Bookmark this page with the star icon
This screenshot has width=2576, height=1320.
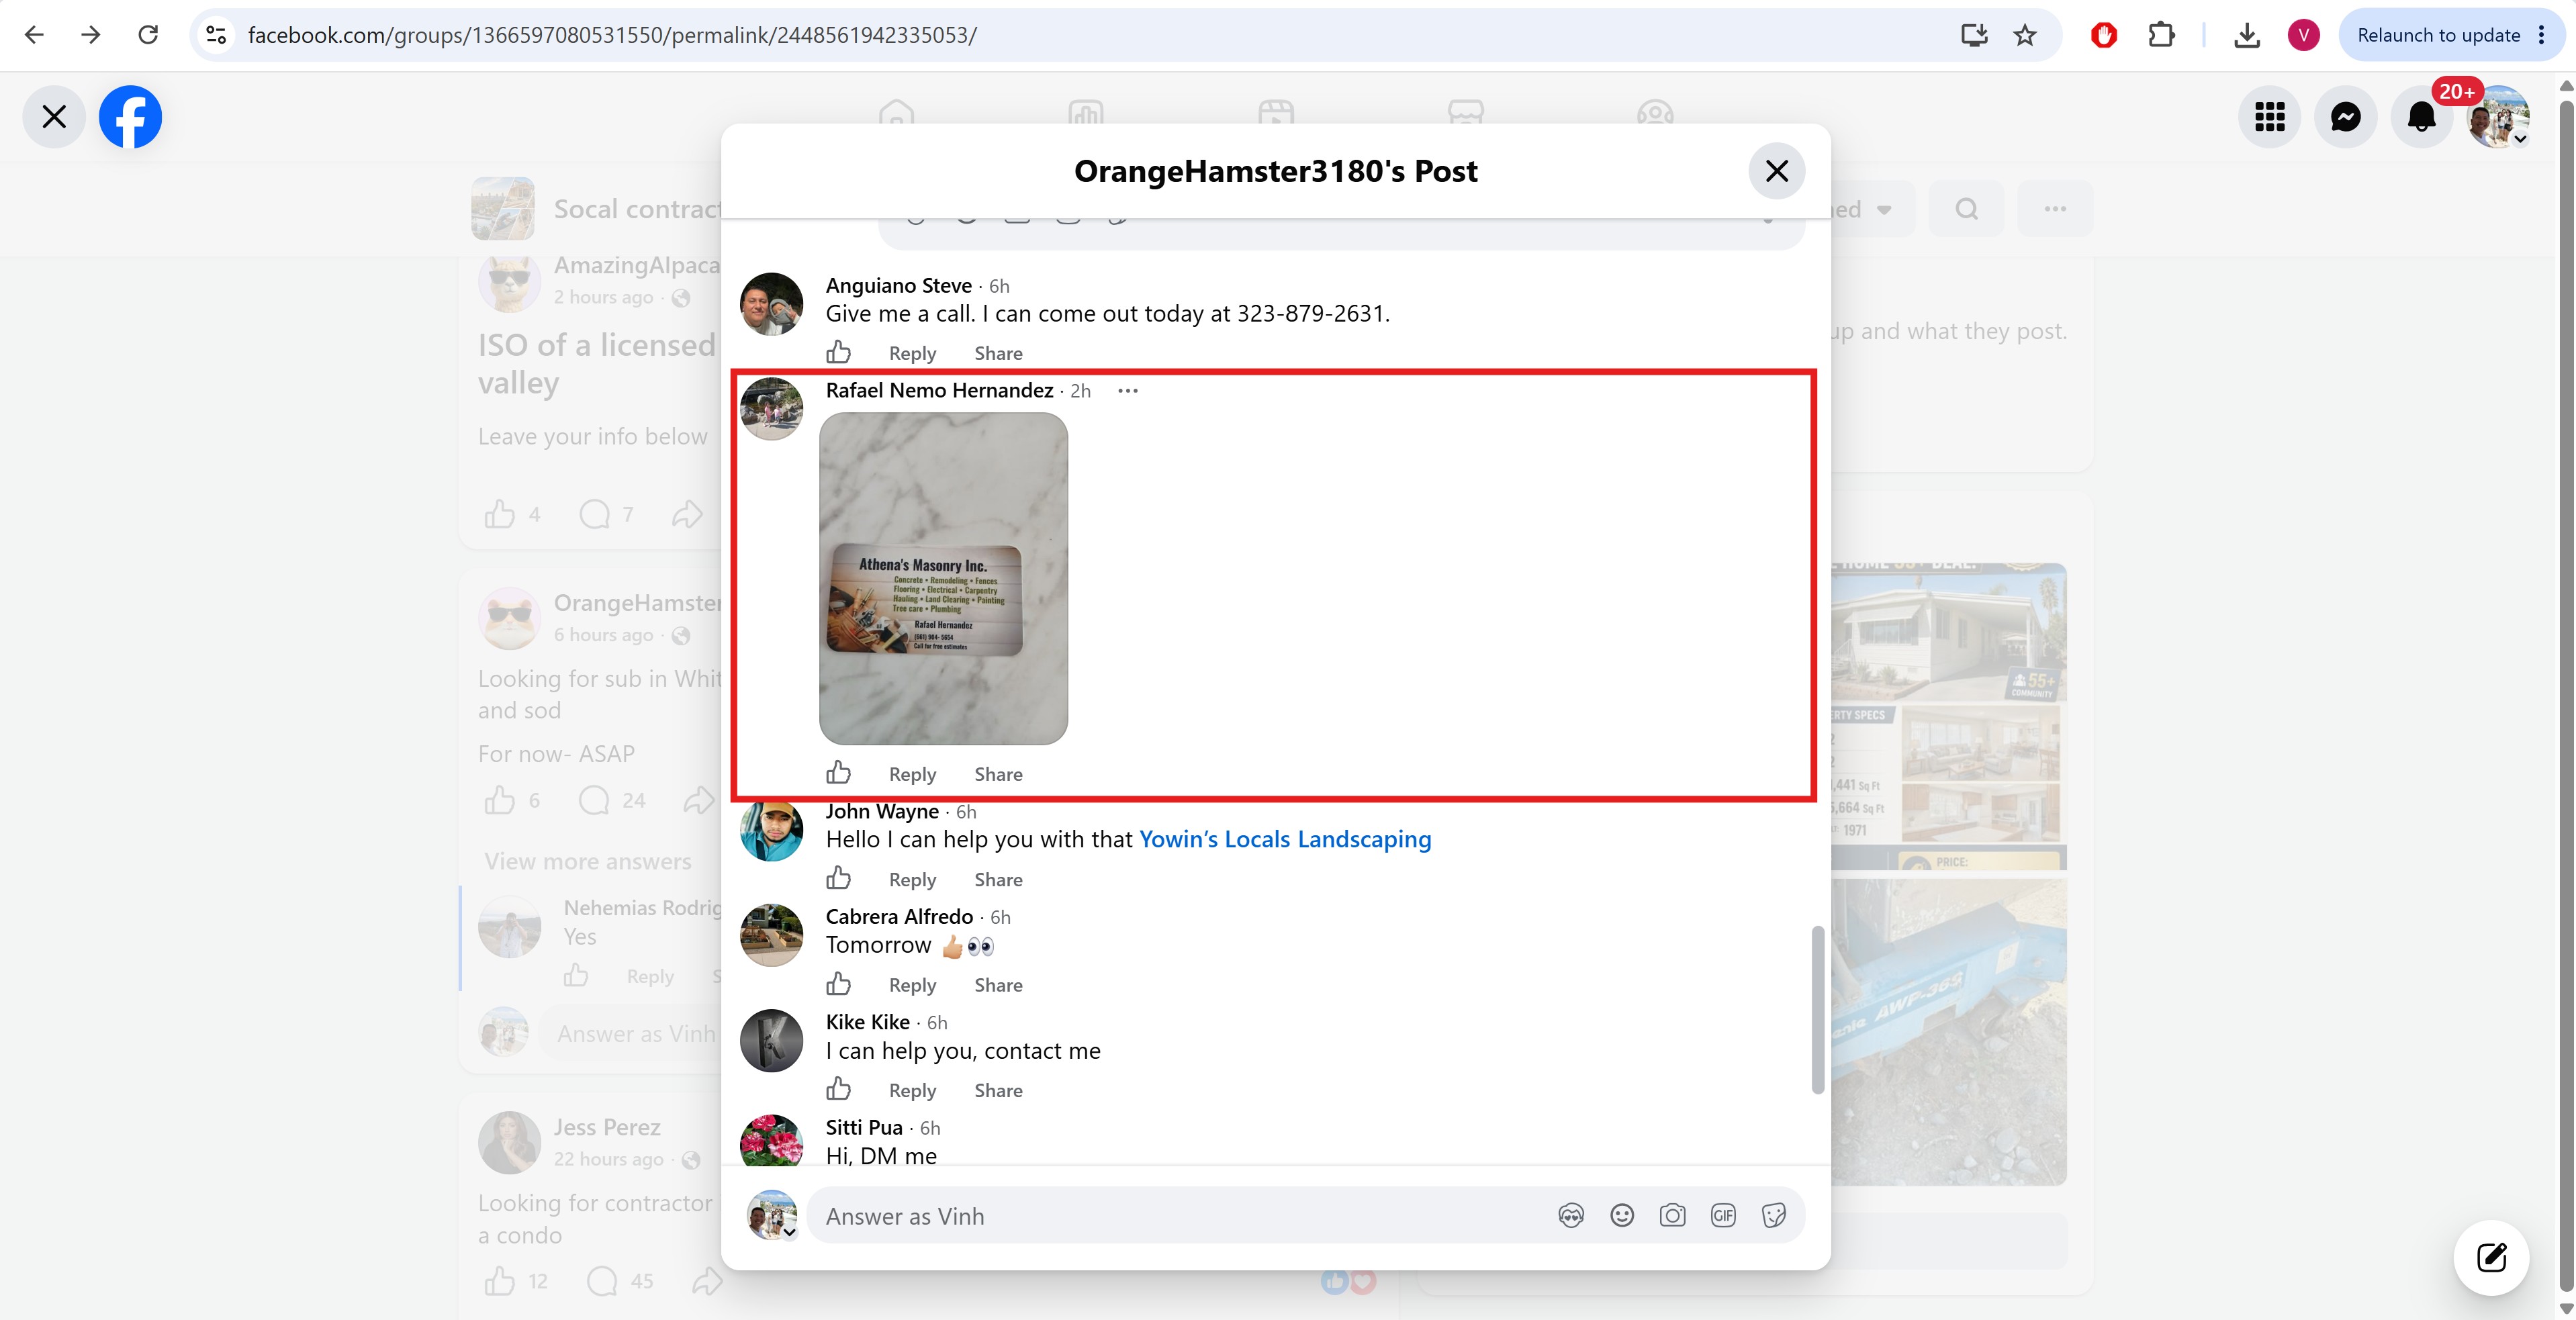point(2025,35)
